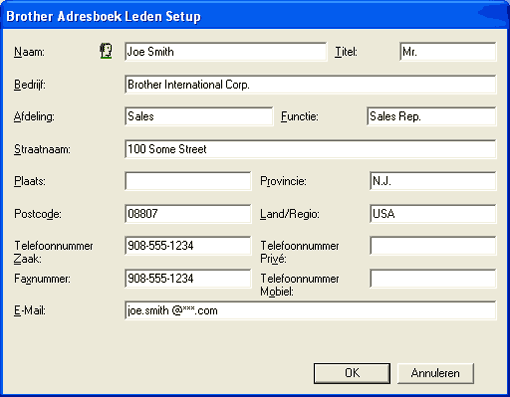This screenshot has height=397, width=510.
Task: Click the E-Mail: label text
Action: 30,311
